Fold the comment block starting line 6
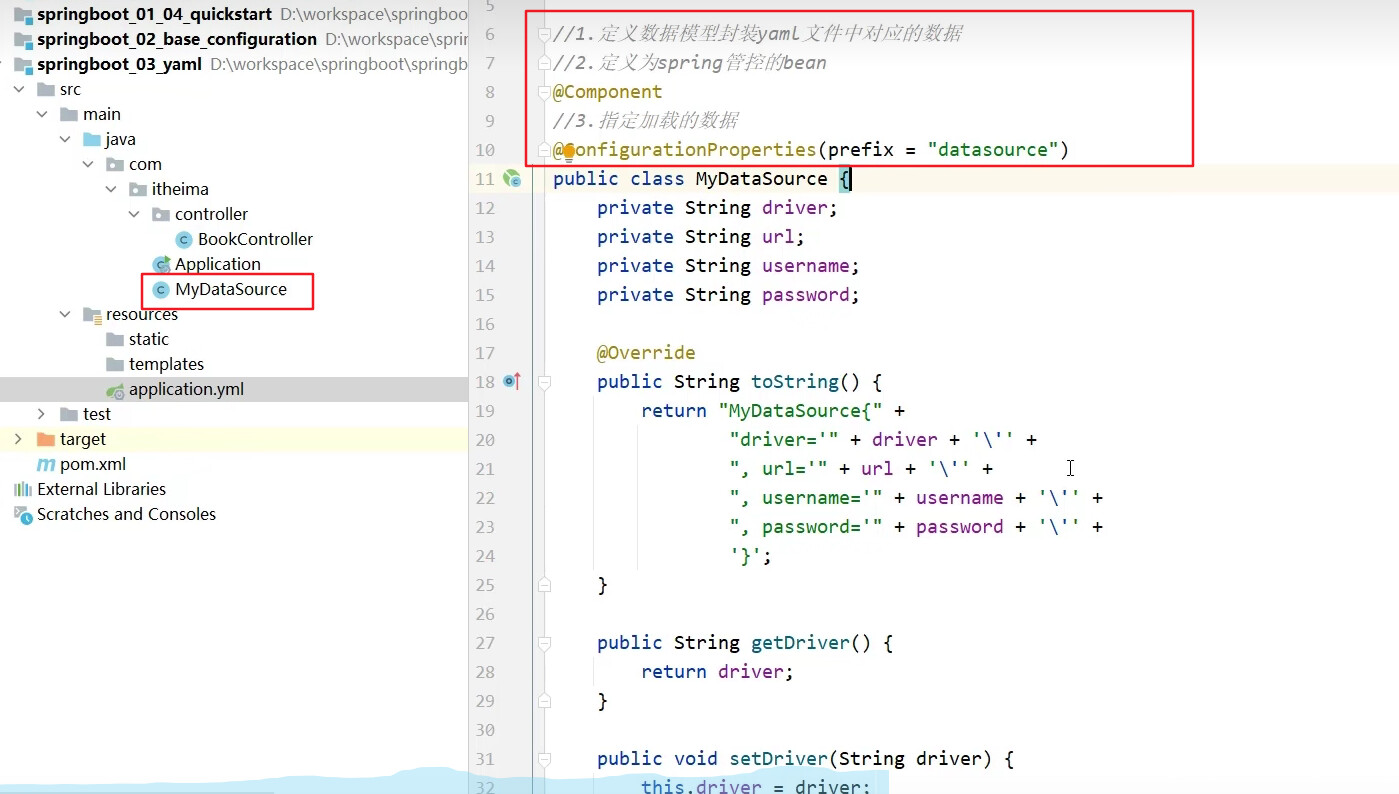 click(544, 34)
